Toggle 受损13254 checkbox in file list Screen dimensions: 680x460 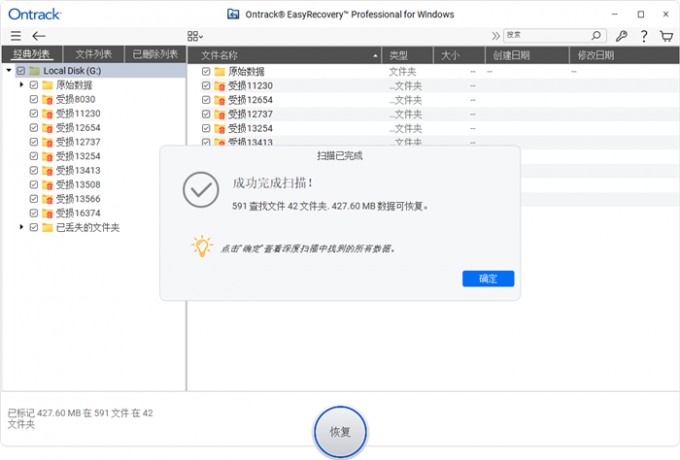point(206,128)
